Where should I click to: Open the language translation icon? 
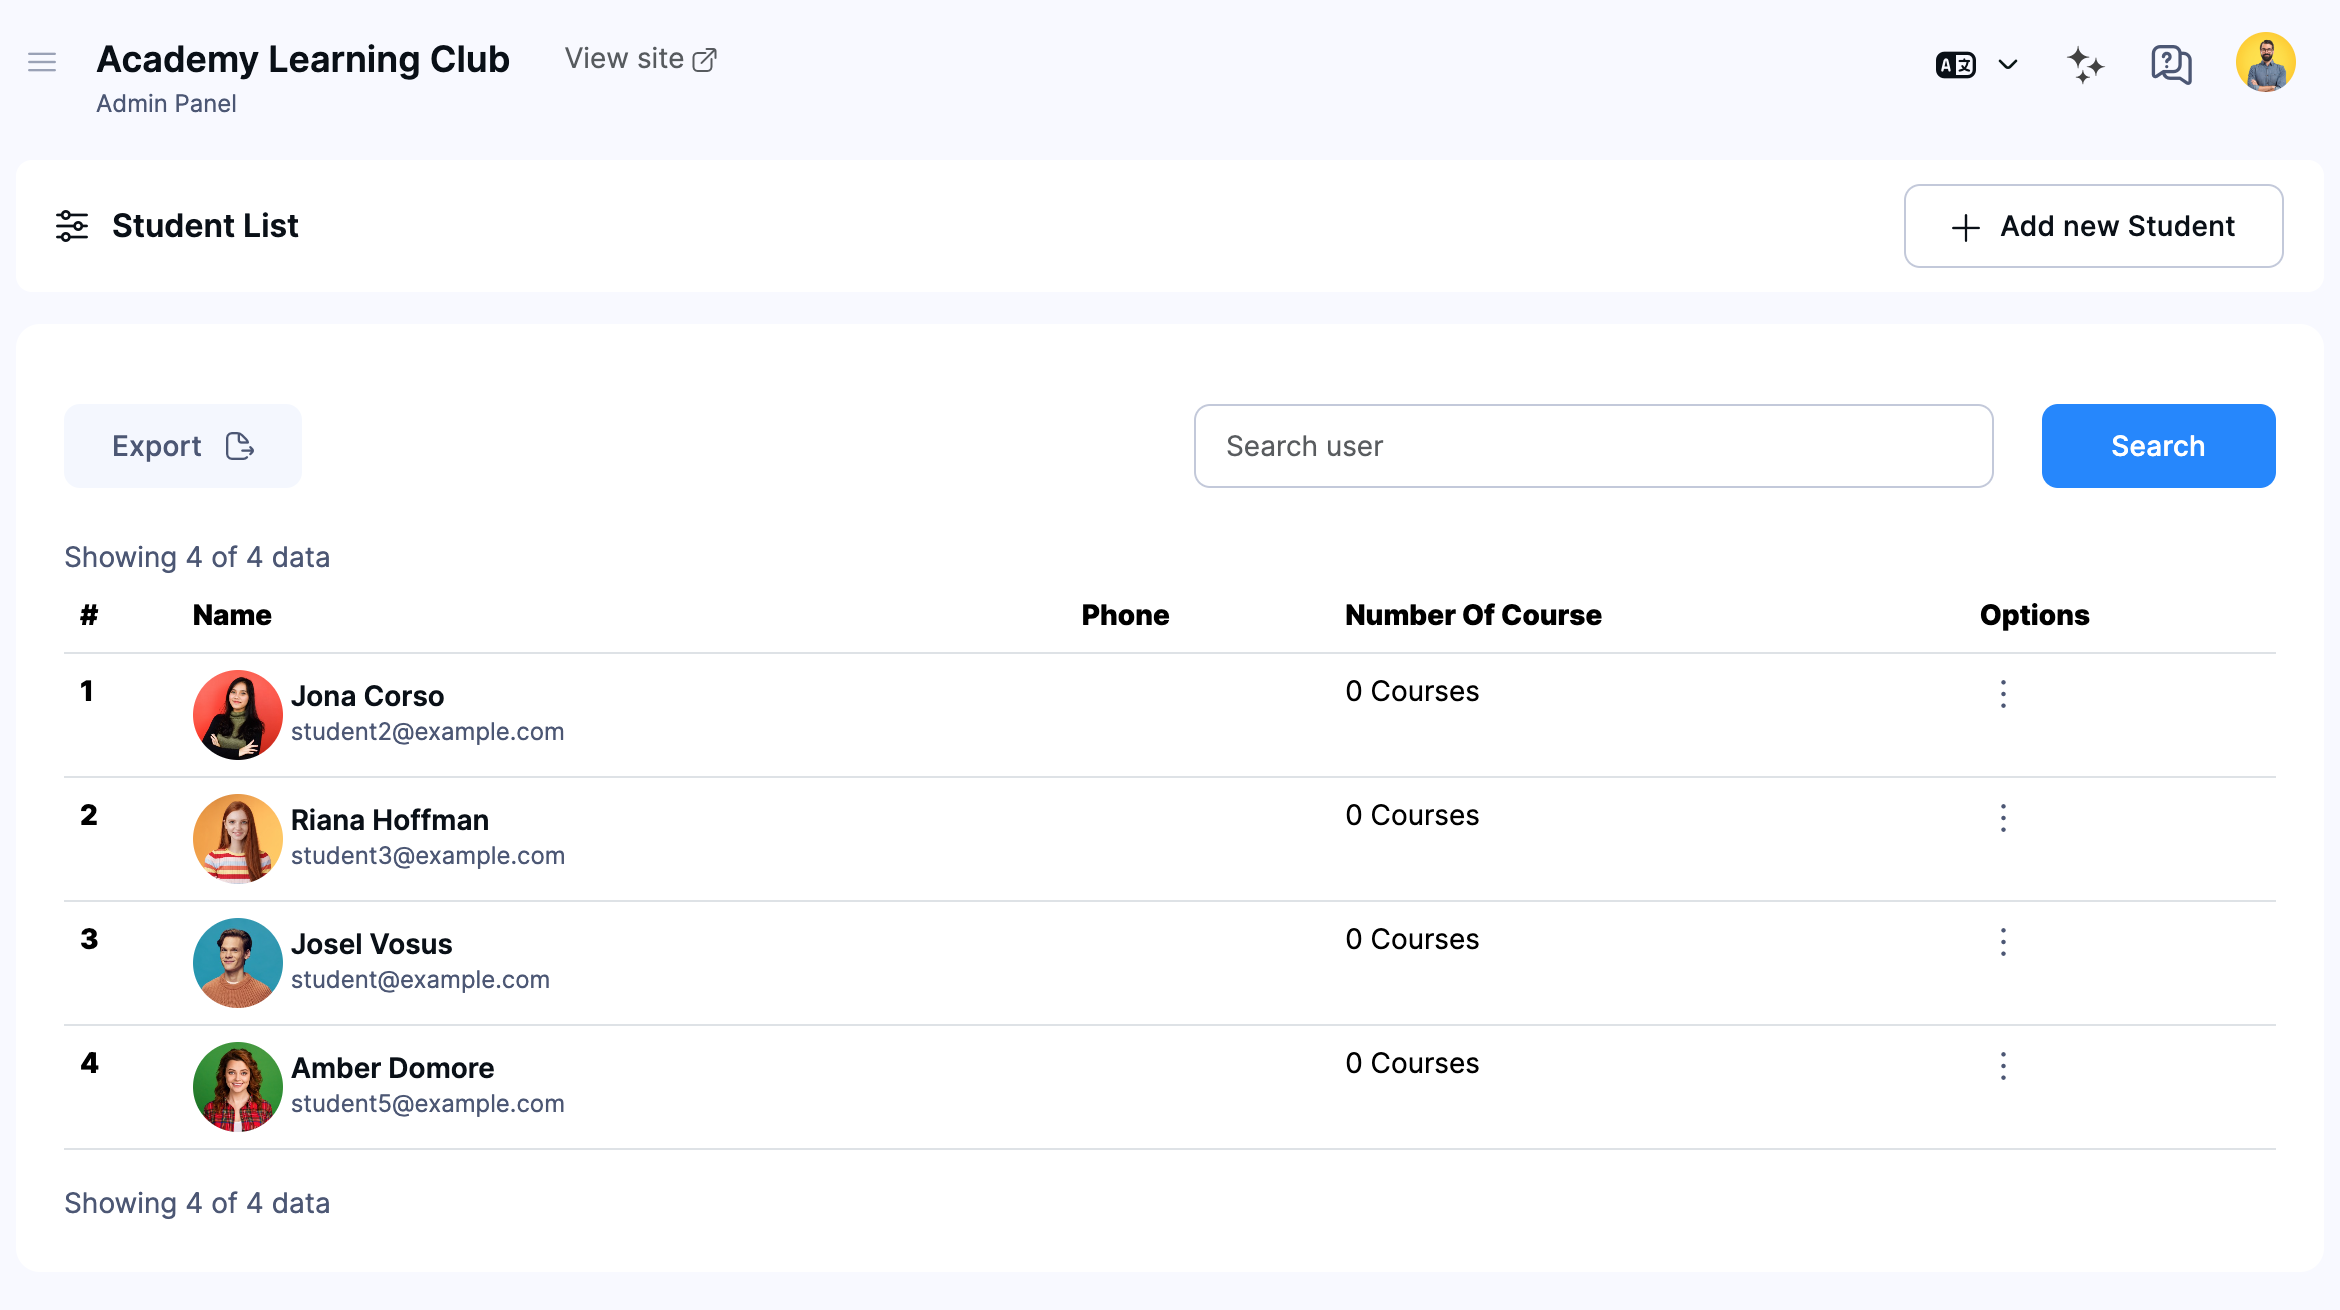coord(1955,63)
